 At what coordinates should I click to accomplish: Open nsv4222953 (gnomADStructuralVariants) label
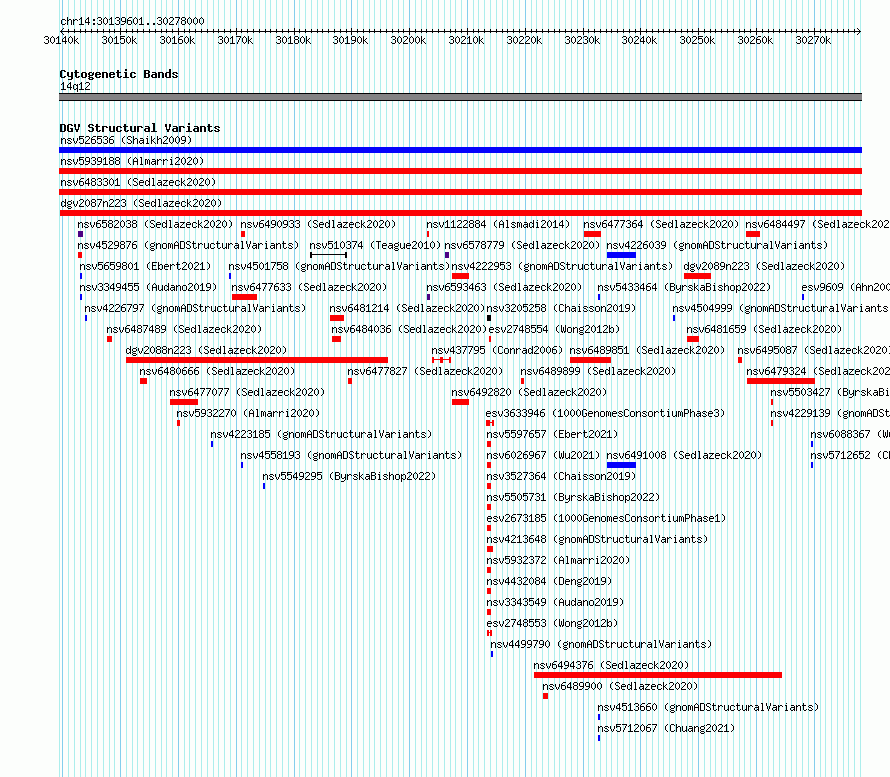point(562,266)
